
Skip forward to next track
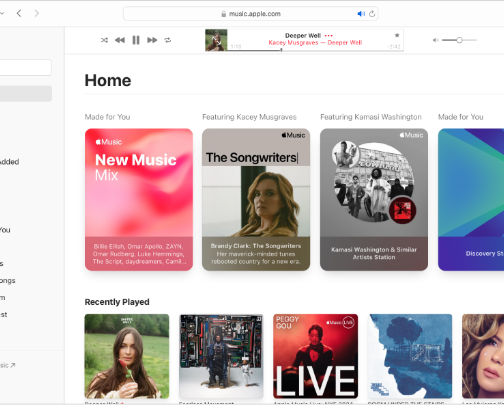click(152, 40)
